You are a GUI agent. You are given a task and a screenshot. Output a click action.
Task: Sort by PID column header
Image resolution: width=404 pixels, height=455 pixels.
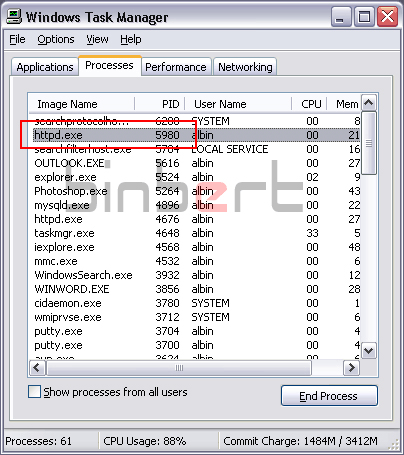[160, 104]
